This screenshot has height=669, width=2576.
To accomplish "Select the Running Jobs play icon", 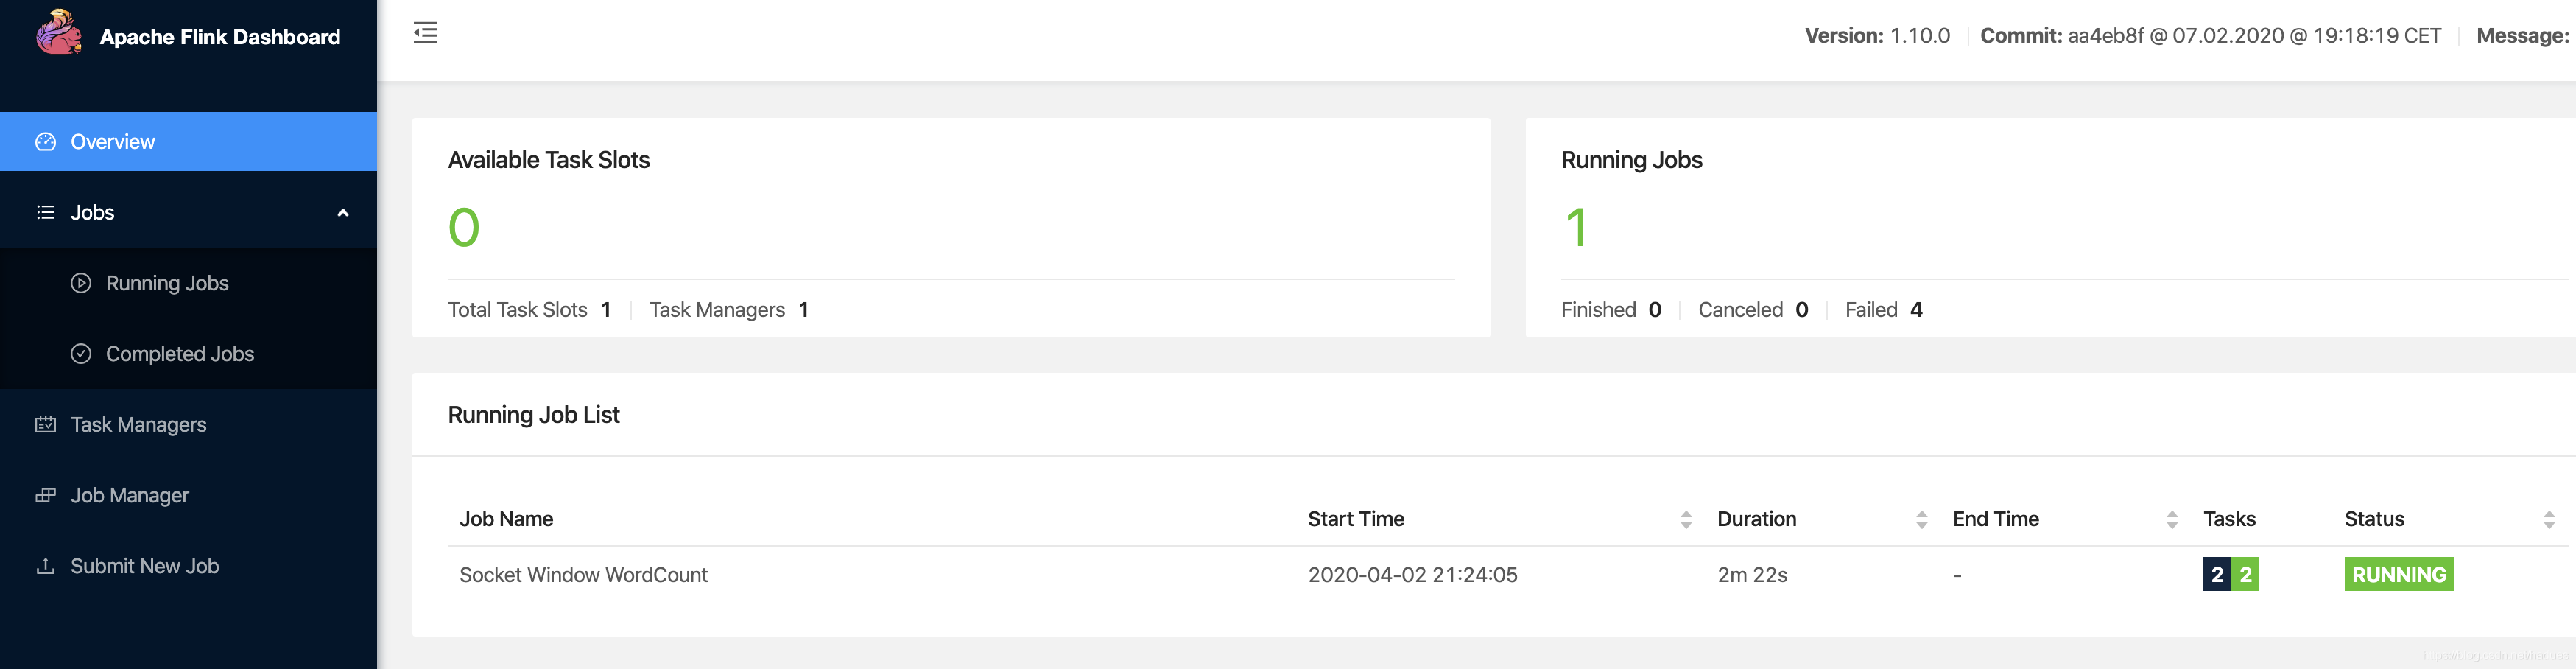I will tap(81, 283).
